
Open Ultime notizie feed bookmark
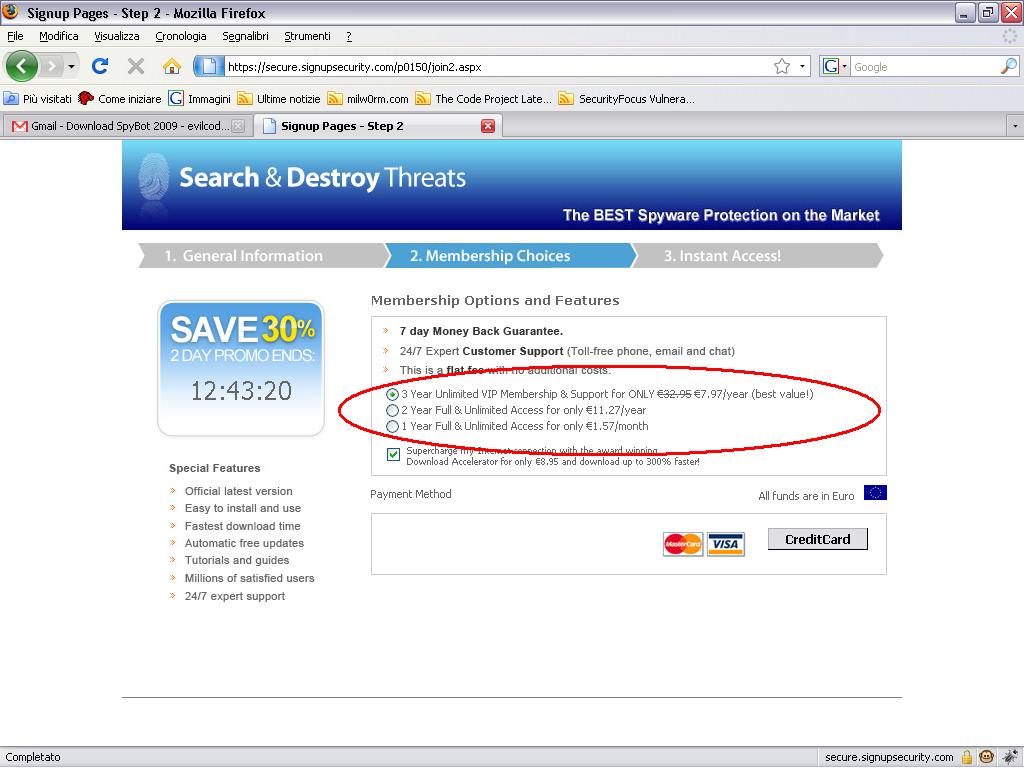[279, 99]
